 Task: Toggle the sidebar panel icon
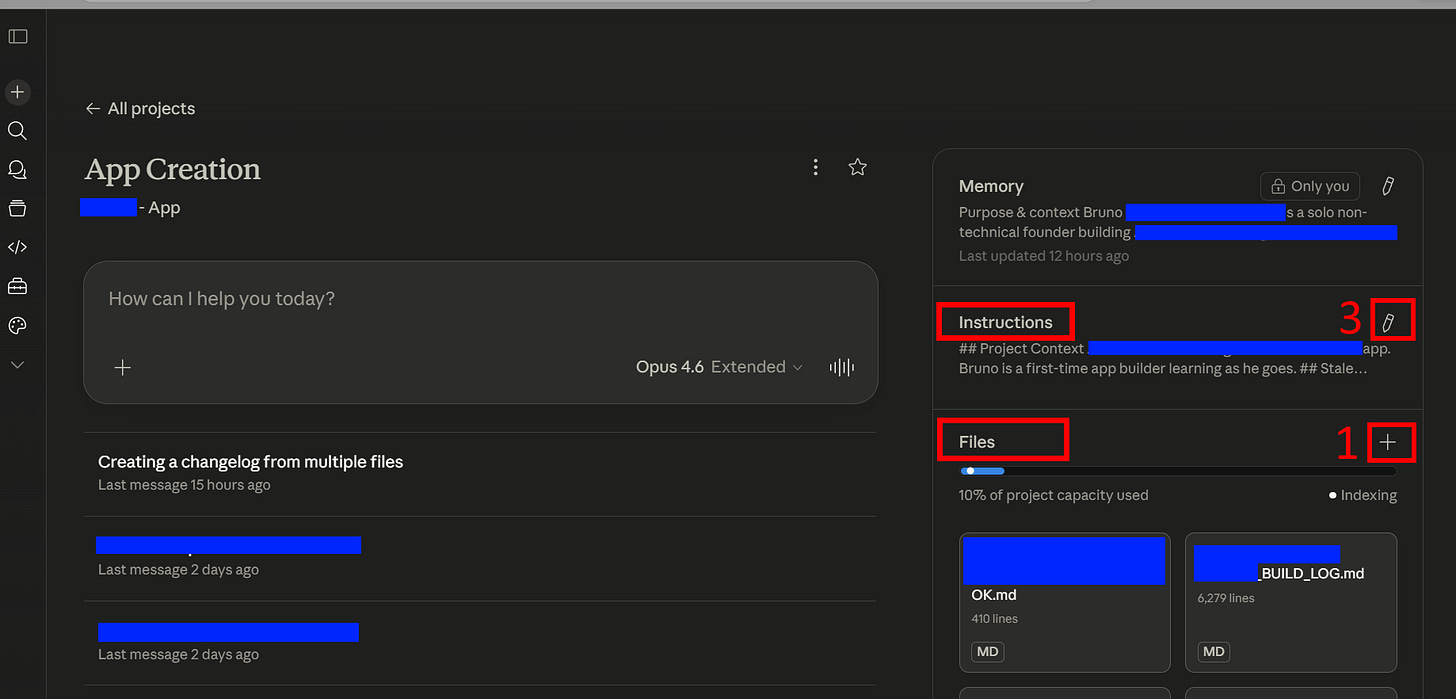pyautogui.click(x=18, y=36)
